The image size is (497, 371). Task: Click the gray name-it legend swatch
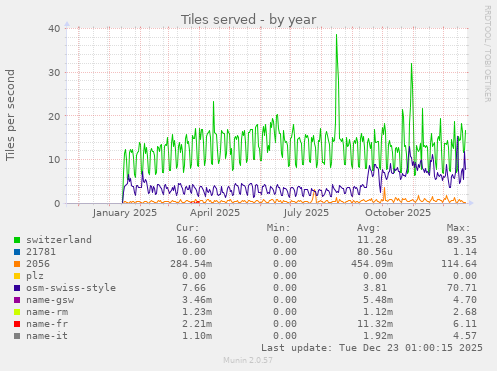coord(17,336)
